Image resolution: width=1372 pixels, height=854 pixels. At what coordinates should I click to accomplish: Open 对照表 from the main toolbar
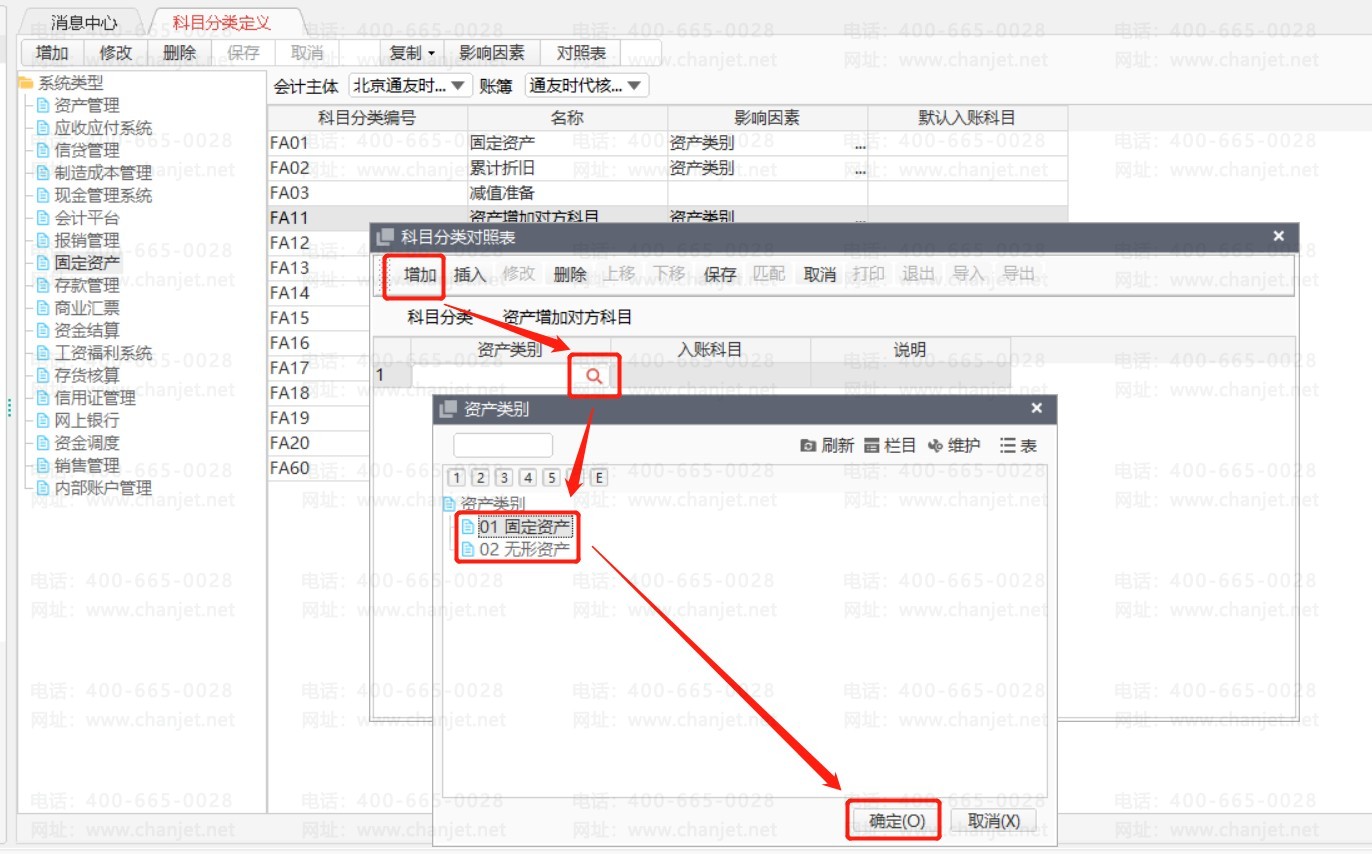pos(581,53)
